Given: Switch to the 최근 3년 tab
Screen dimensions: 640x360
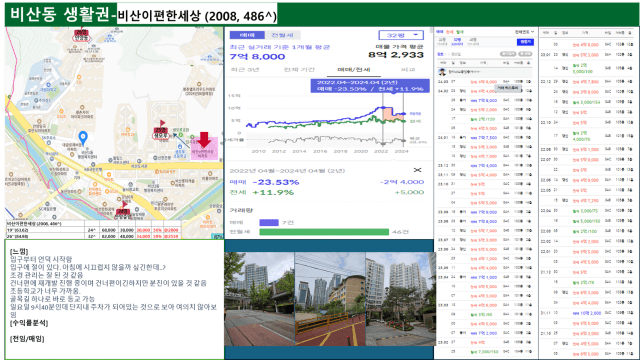Looking at the screenshot, I should (245, 69).
